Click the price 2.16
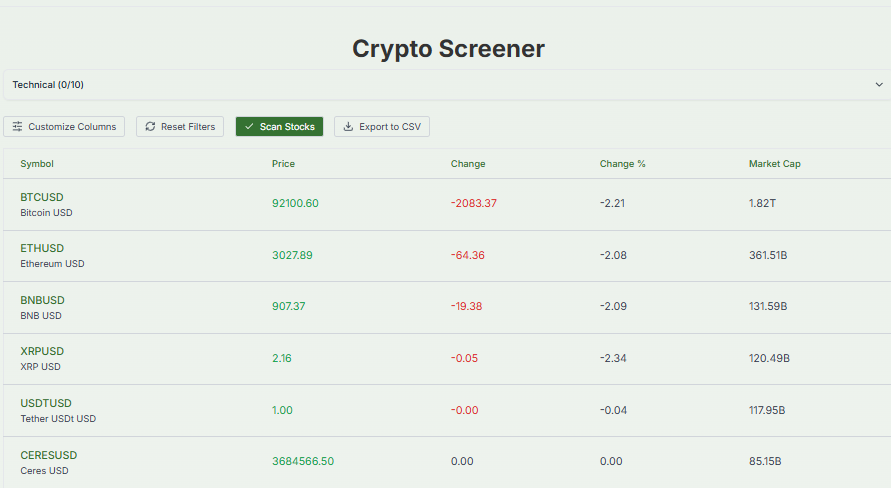 pyautogui.click(x=282, y=358)
